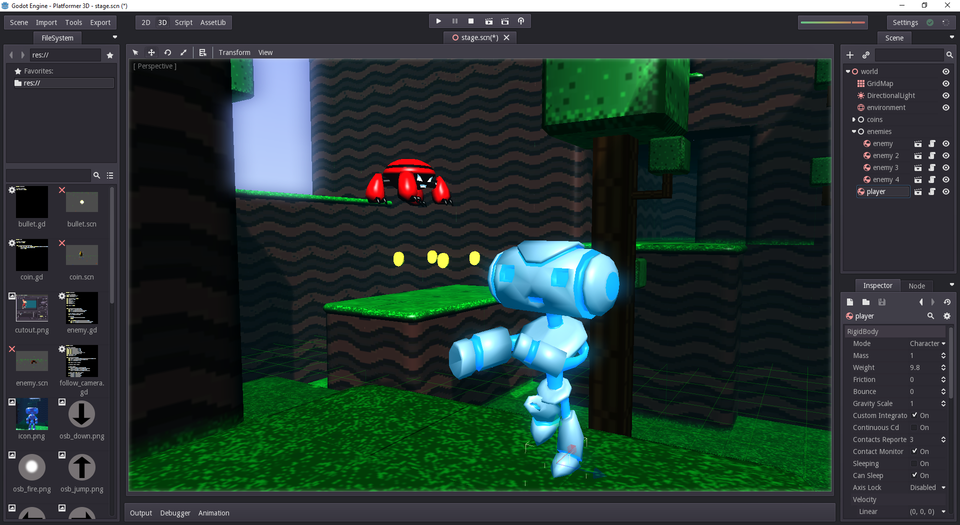The width and height of the screenshot is (960, 525).
Task: Click the Settings button
Action: (x=904, y=22)
